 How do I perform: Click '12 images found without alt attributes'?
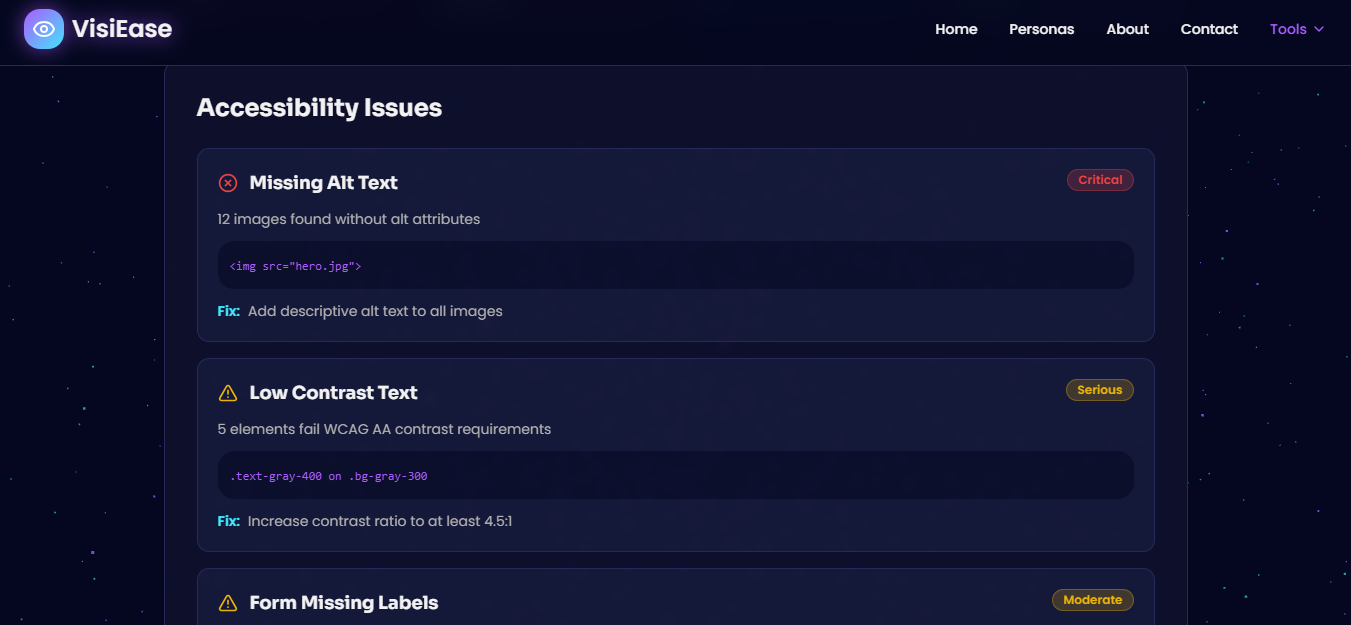coord(349,219)
